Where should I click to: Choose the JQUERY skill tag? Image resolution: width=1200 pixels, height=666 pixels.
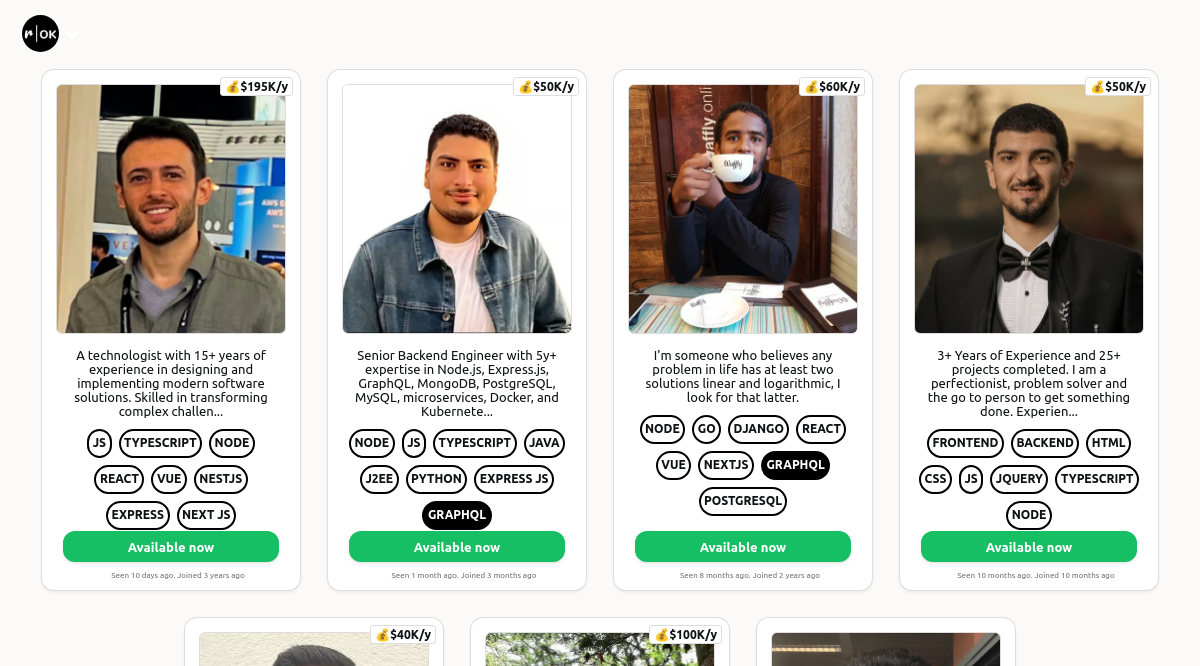[1019, 479]
